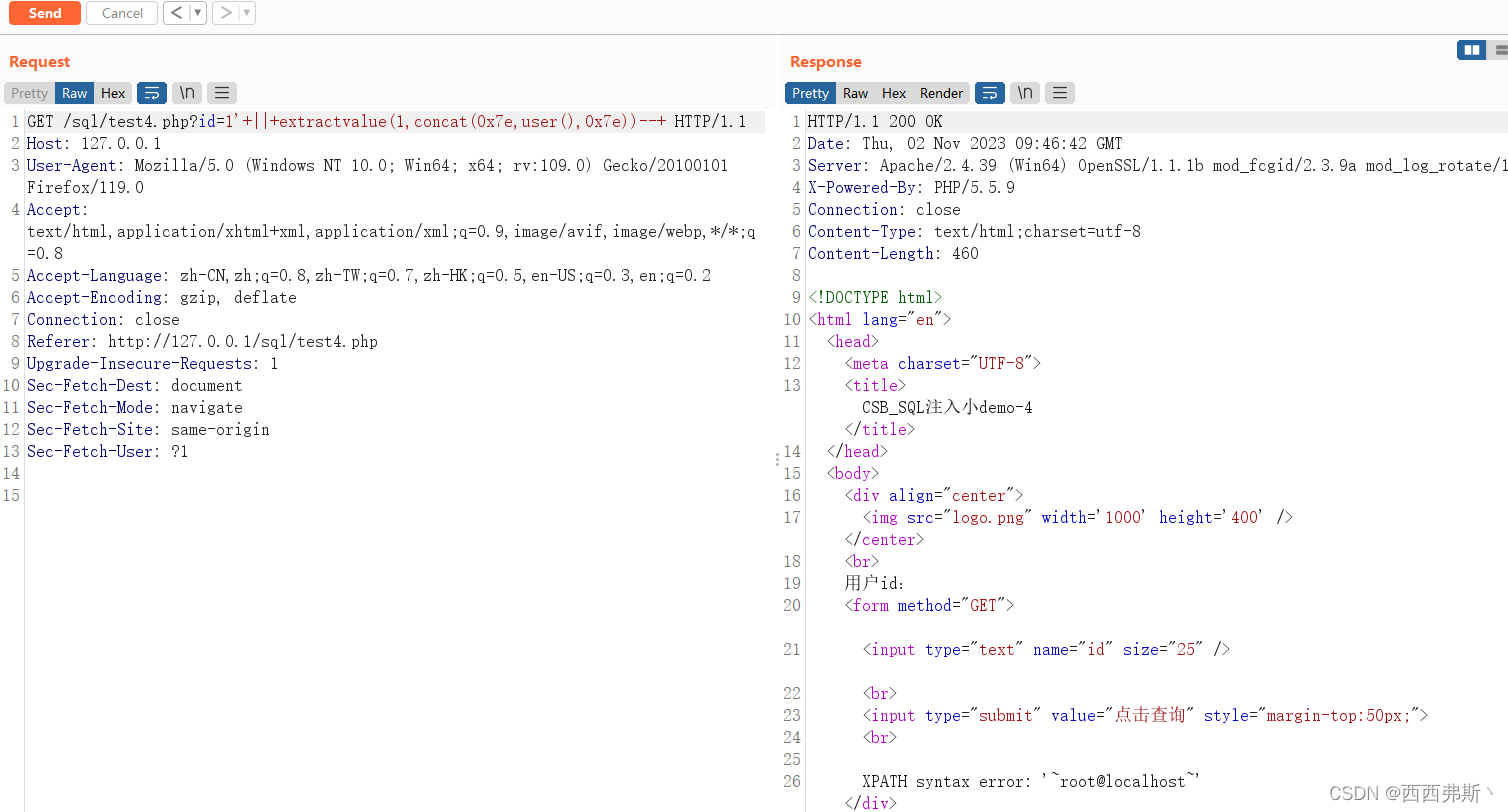Click Sec-Fetch-Dest: document line
Screen dimensions: 1508x812
click(x=135, y=386)
